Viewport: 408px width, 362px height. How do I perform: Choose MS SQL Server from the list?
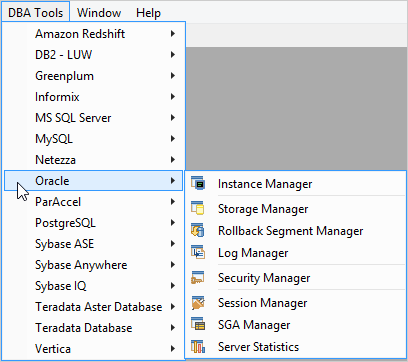pyautogui.click(x=93, y=118)
